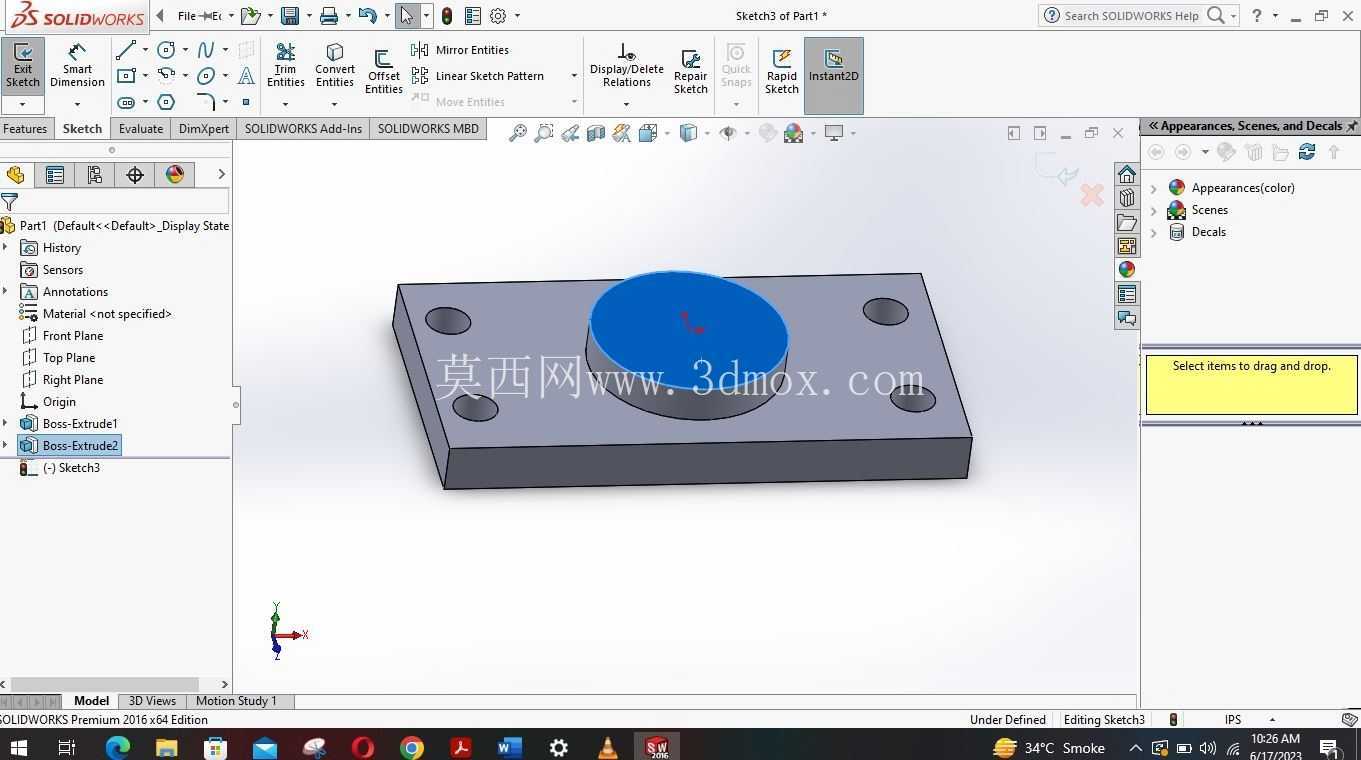This screenshot has height=760, width=1361.
Task: Expand the Scenes tree node
Action: [1154, 210]
